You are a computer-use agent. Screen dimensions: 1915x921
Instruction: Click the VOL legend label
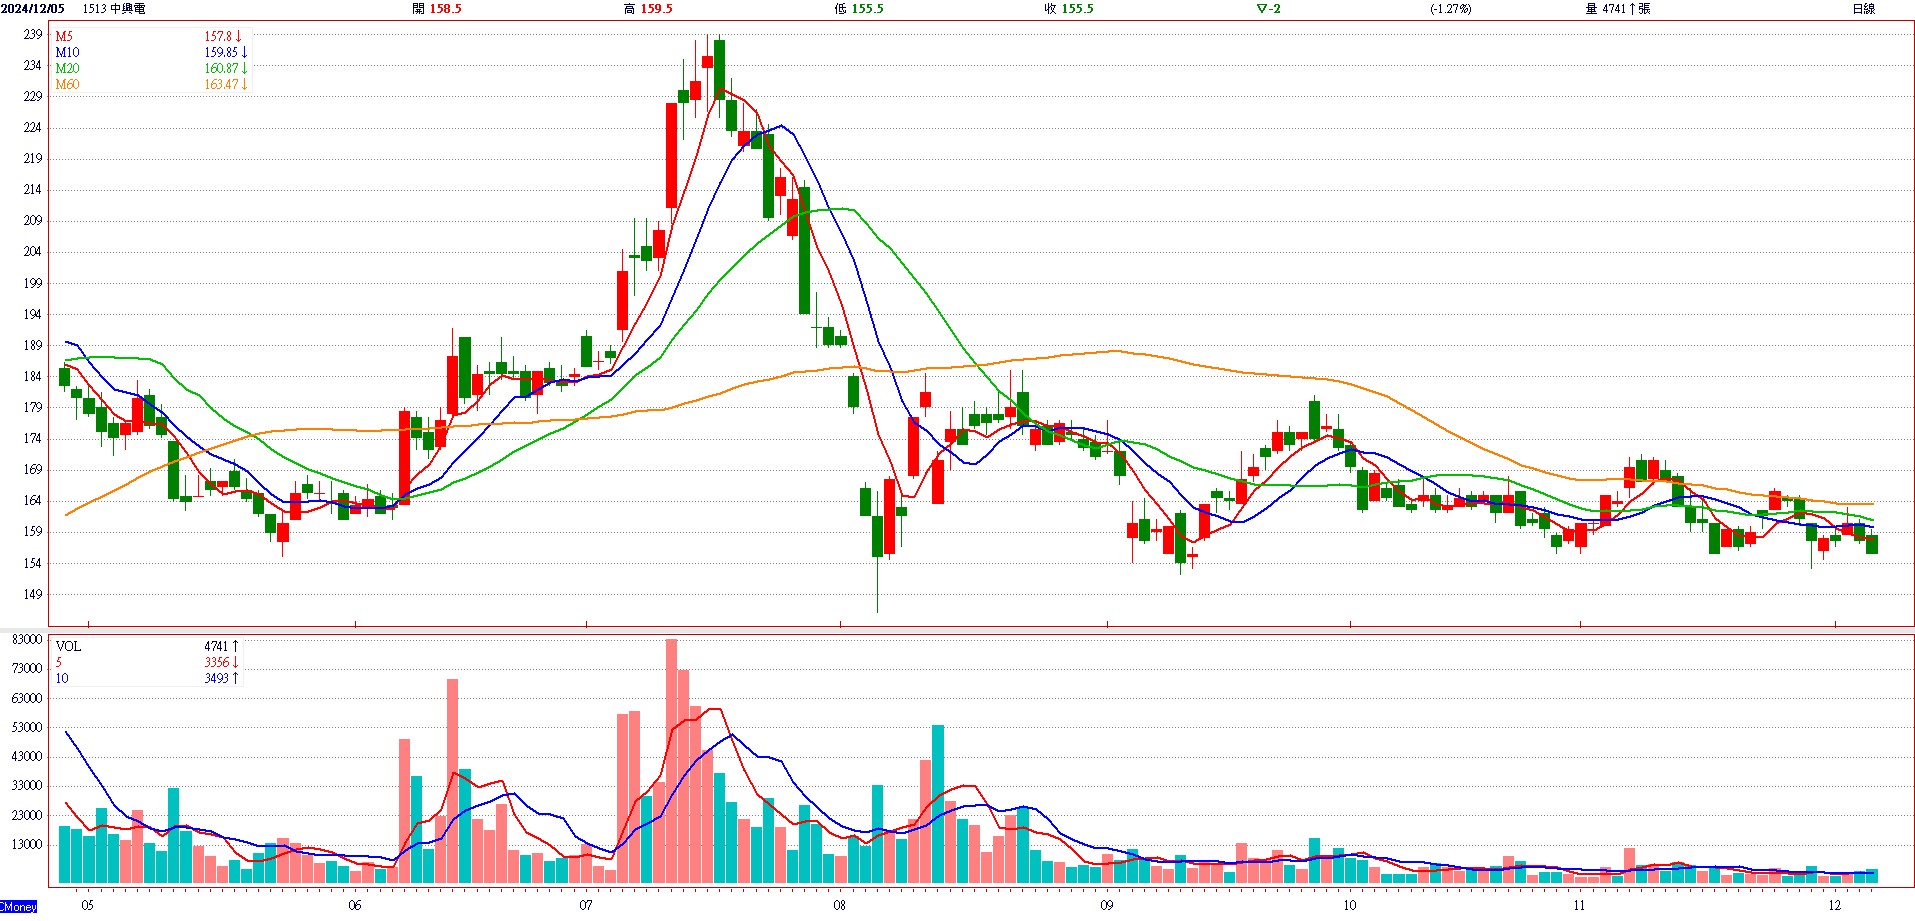click(68, 646)
